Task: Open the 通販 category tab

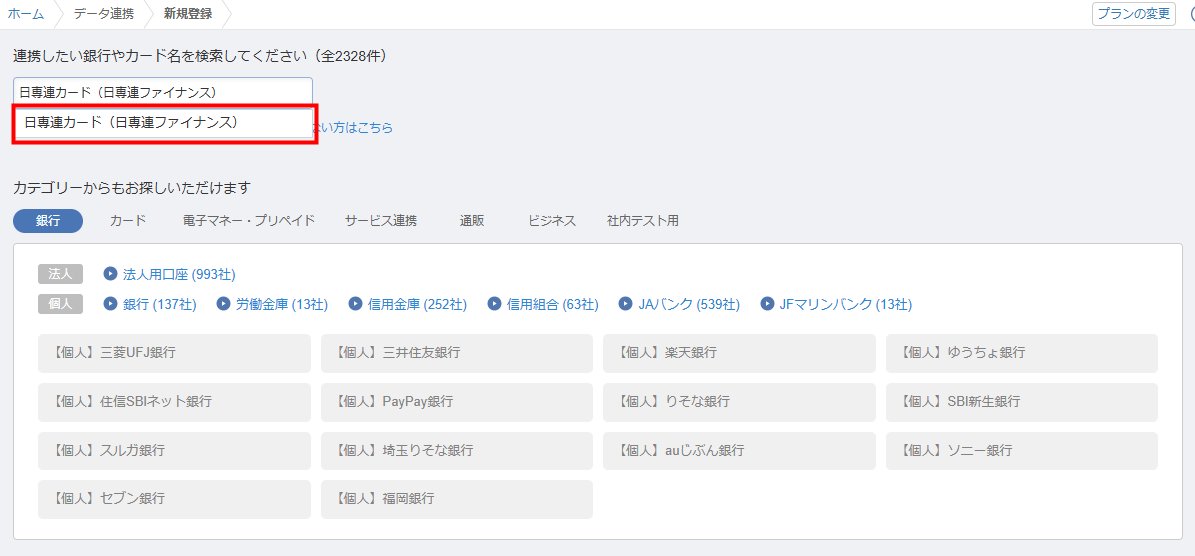Action: pyautogui.click(x=472, y=221)
